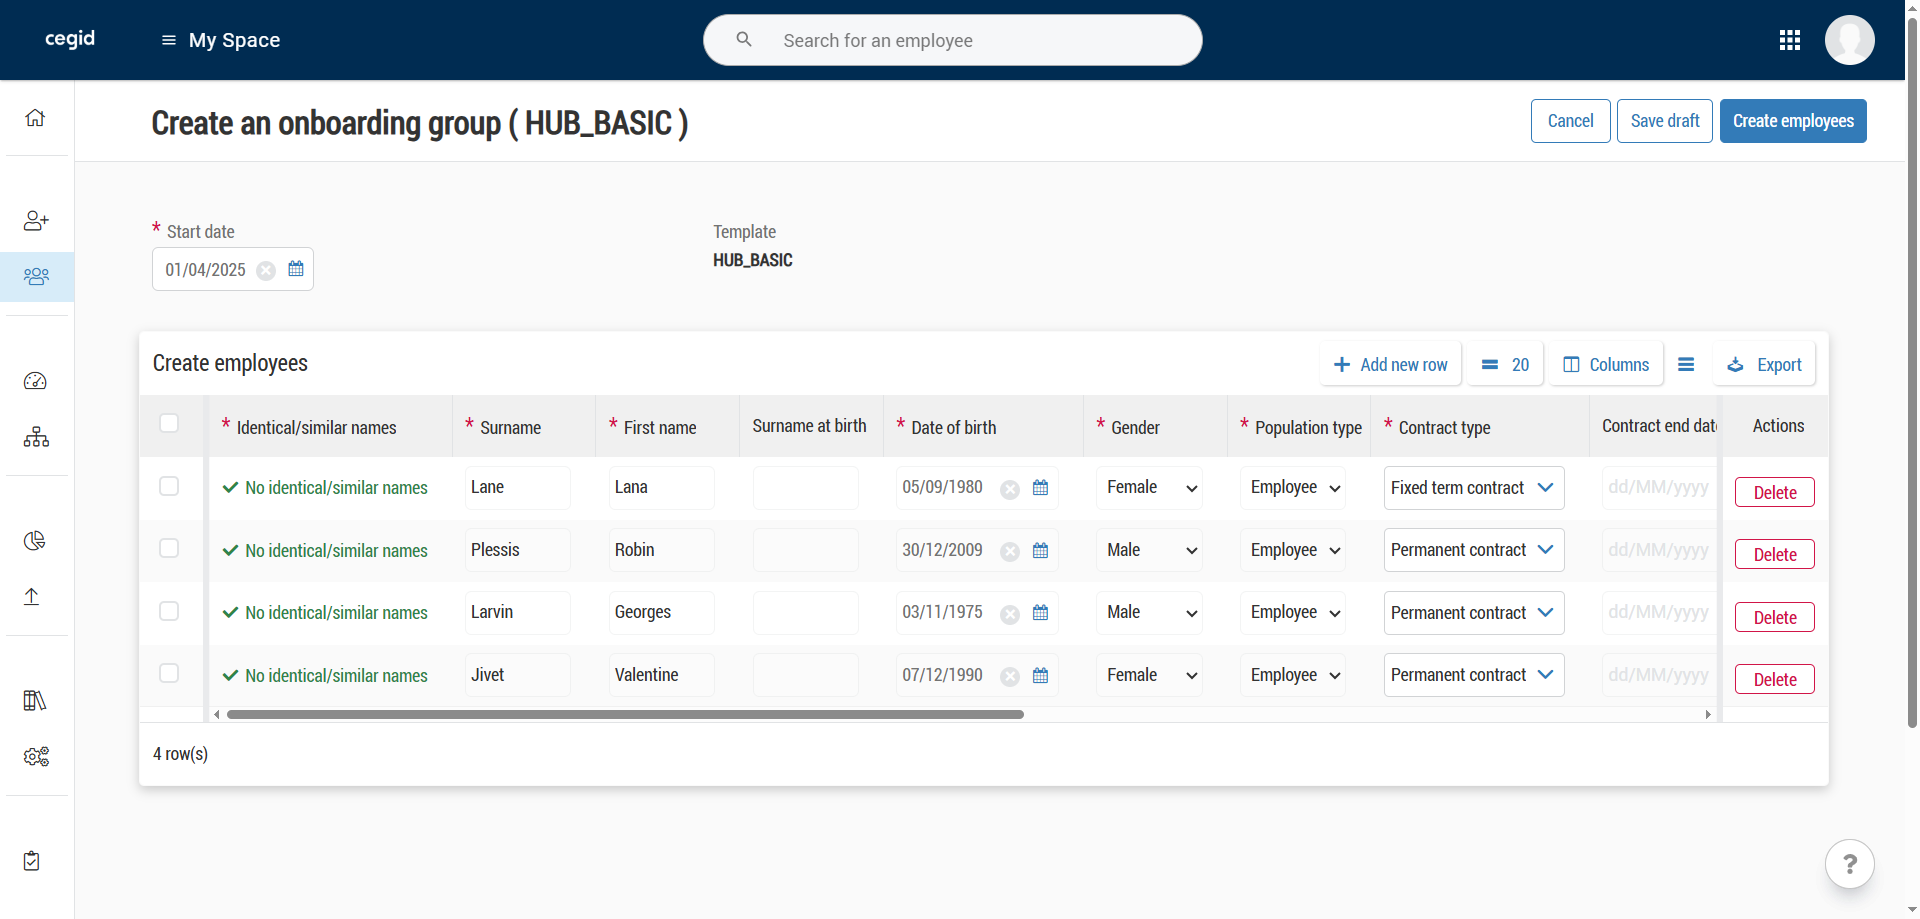Image resolution: width=1920 pixels, height=919 pixels.
Task: Open rows-per-page 20 selector
Action: point(1505,365)
